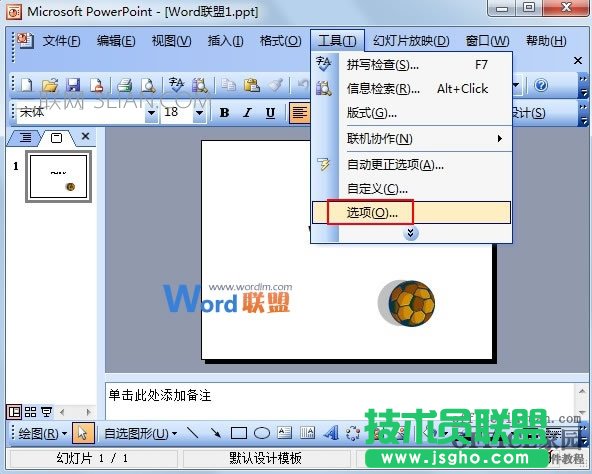Open the View menu

tap(171, 40)
